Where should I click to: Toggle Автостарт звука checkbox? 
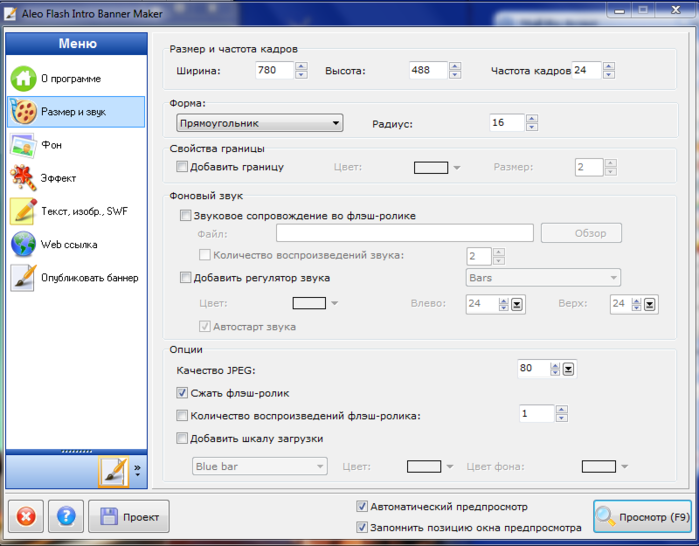point(205,327)
